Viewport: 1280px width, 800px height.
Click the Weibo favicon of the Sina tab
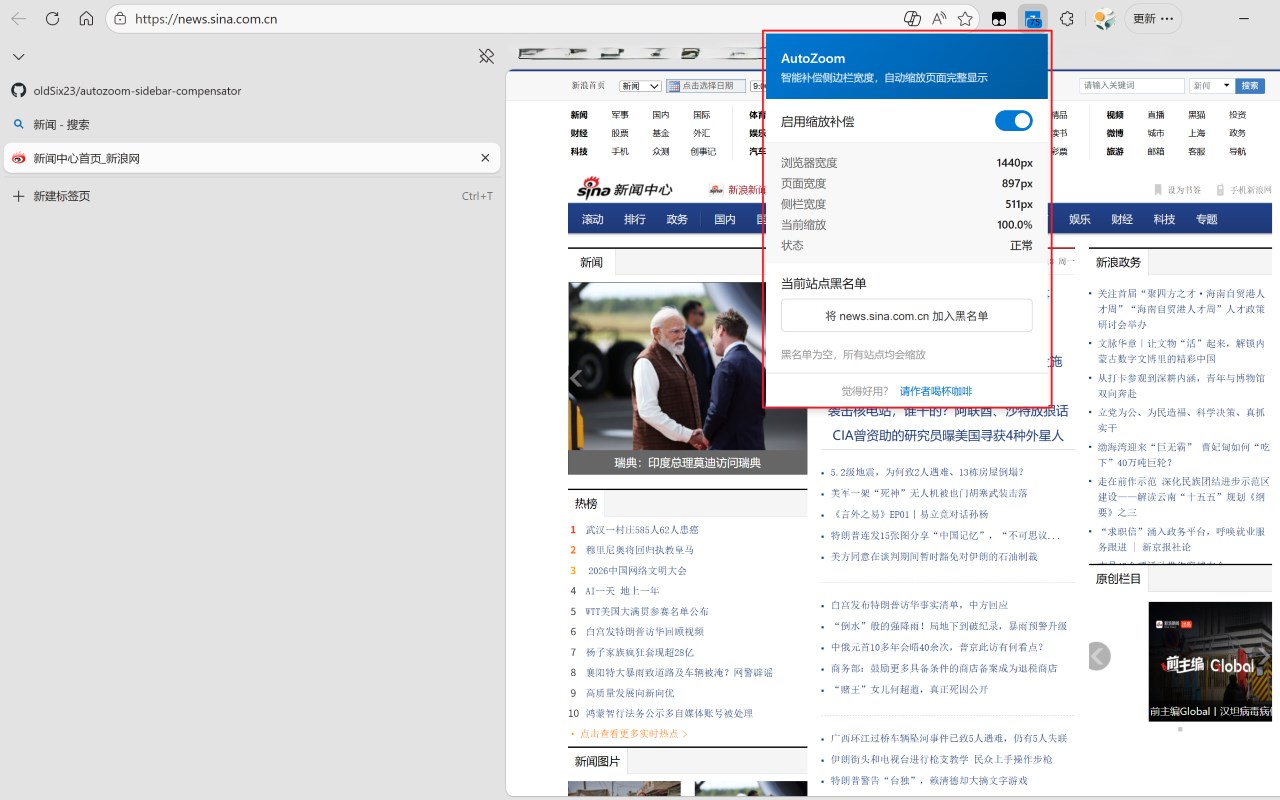point(18,158)
